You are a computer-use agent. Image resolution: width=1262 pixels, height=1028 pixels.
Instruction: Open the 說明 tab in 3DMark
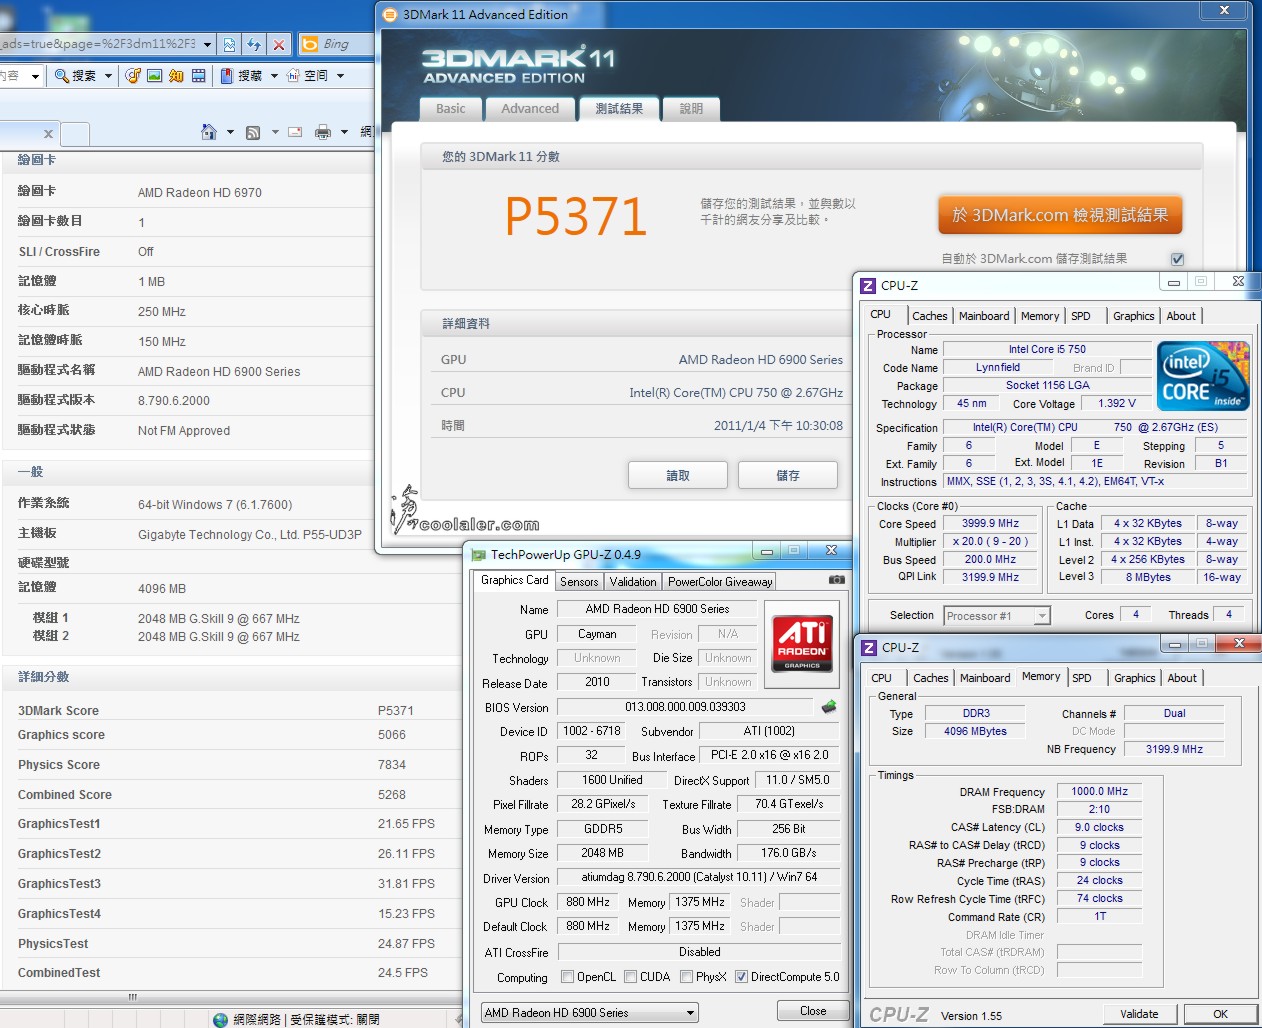[x=691, y=109]
